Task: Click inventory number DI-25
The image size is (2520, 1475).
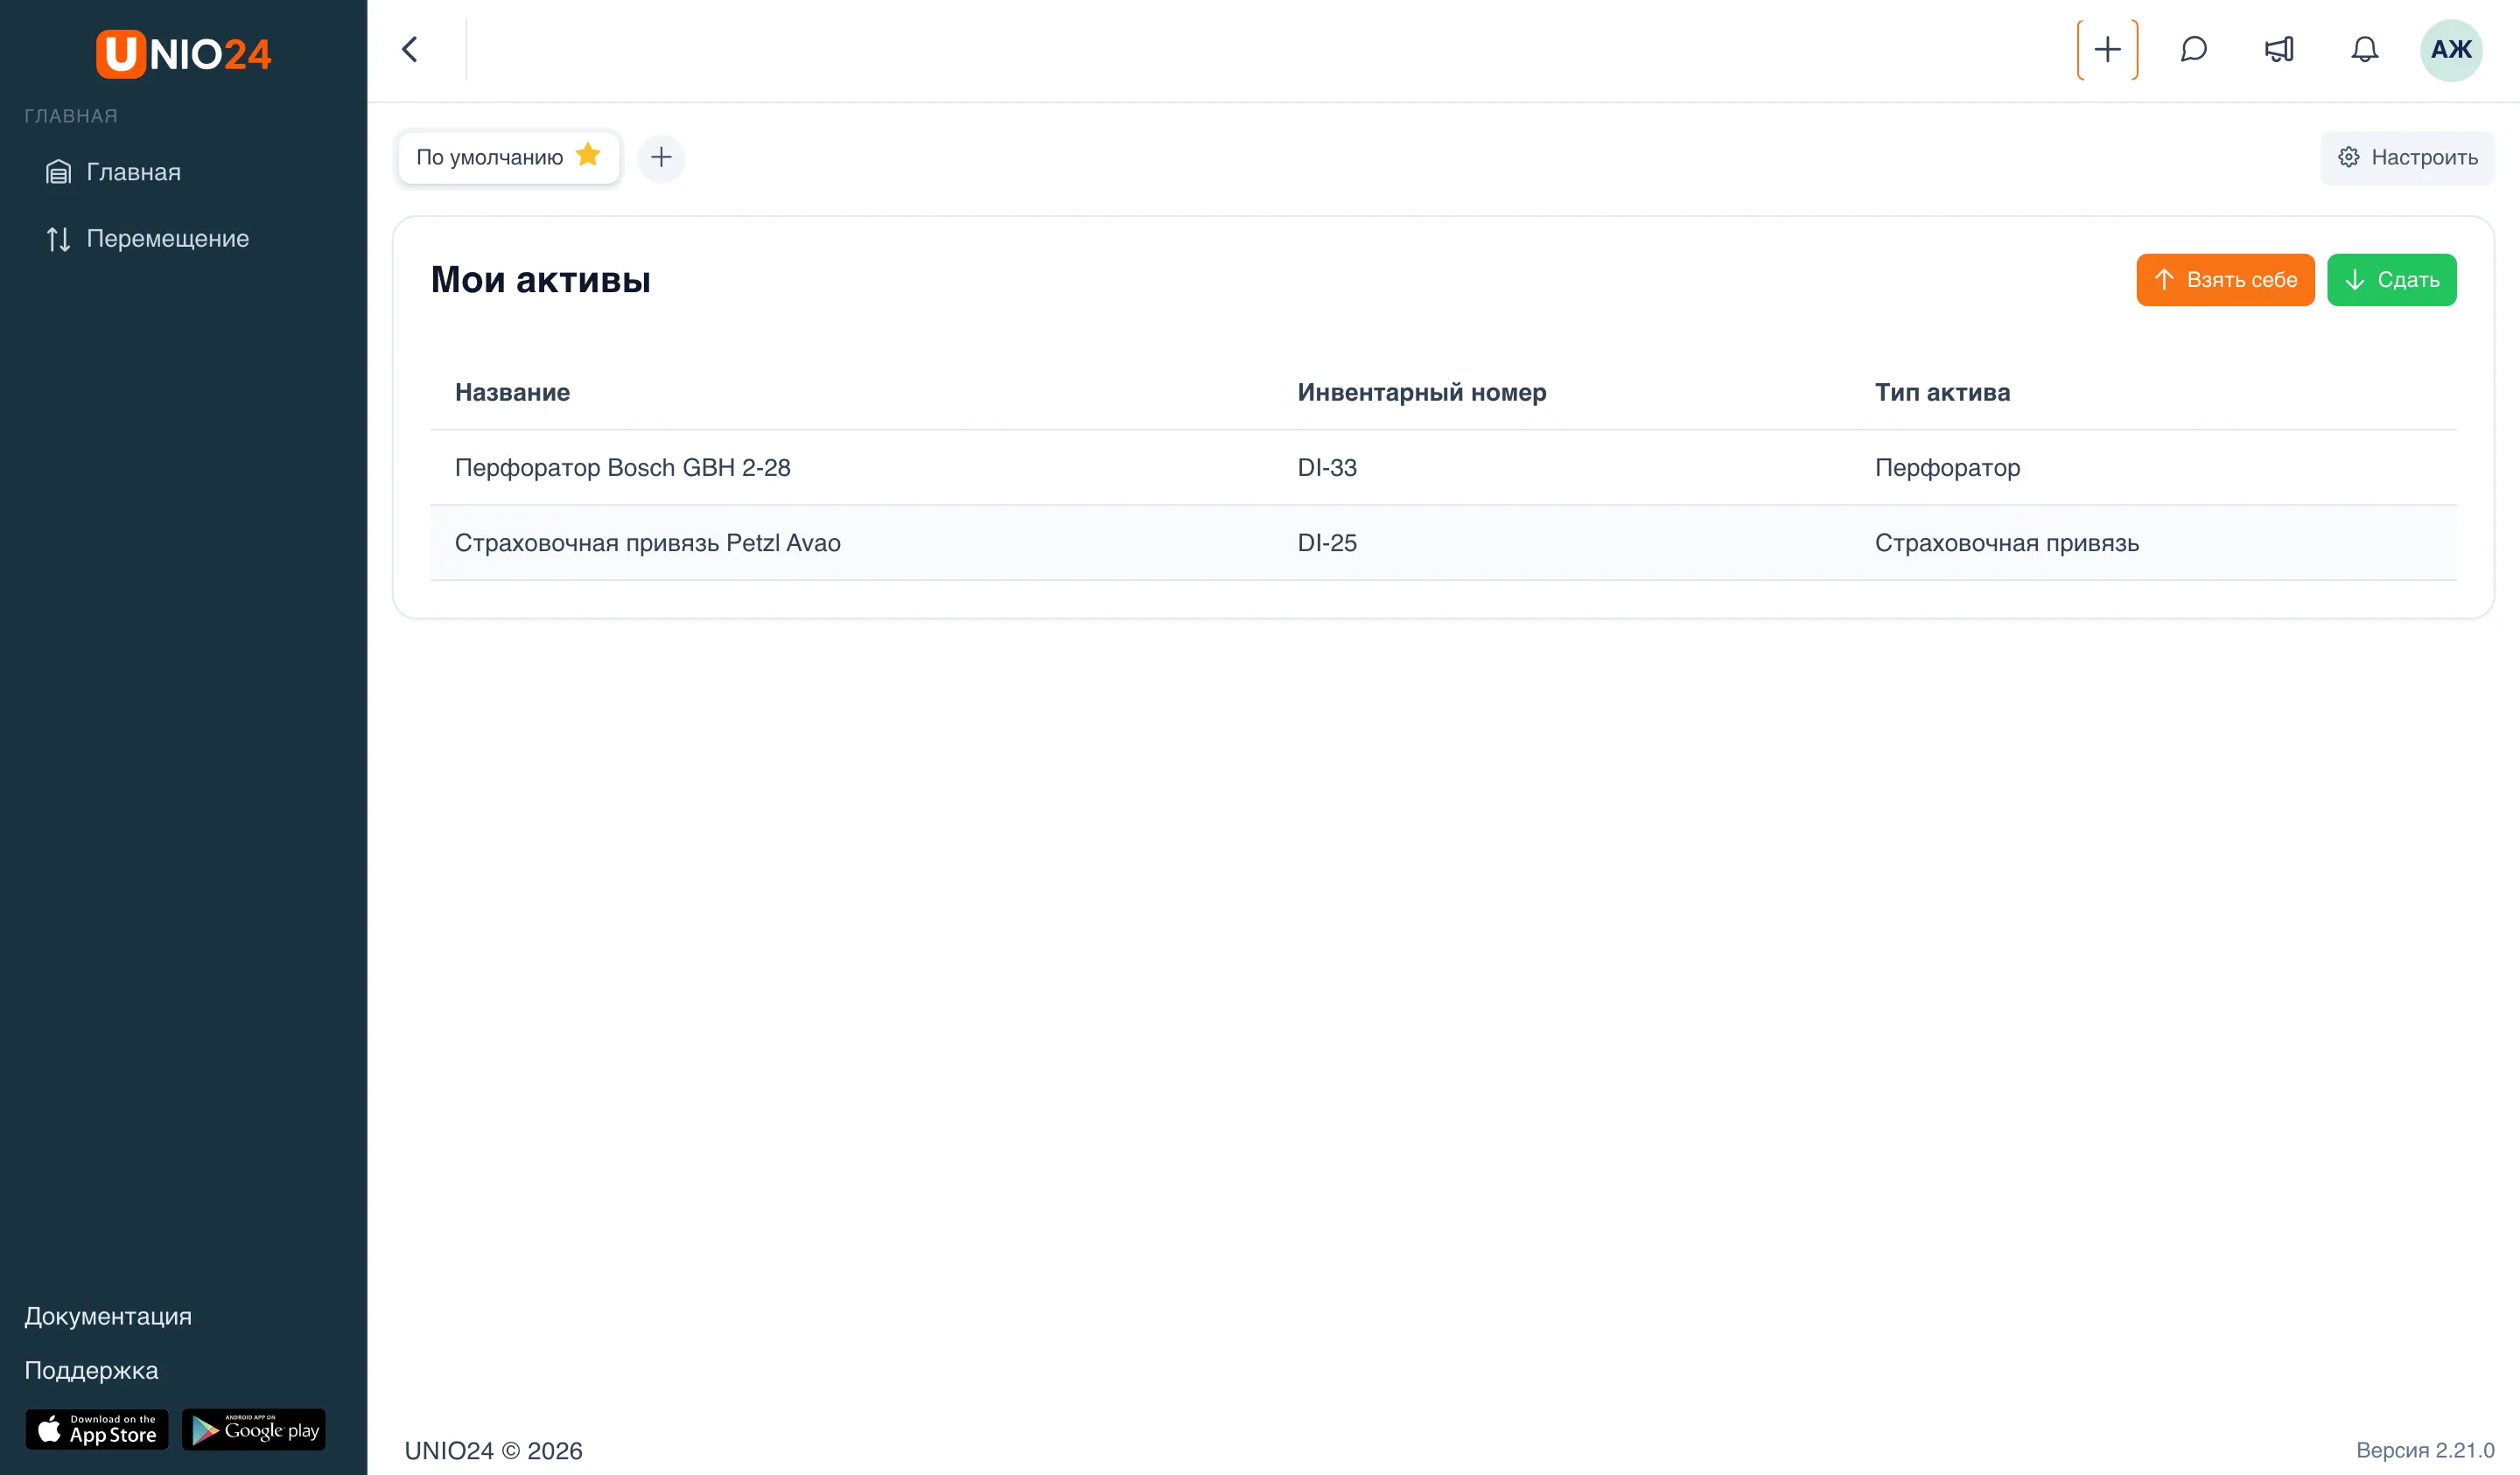Action: [1327, 543]
